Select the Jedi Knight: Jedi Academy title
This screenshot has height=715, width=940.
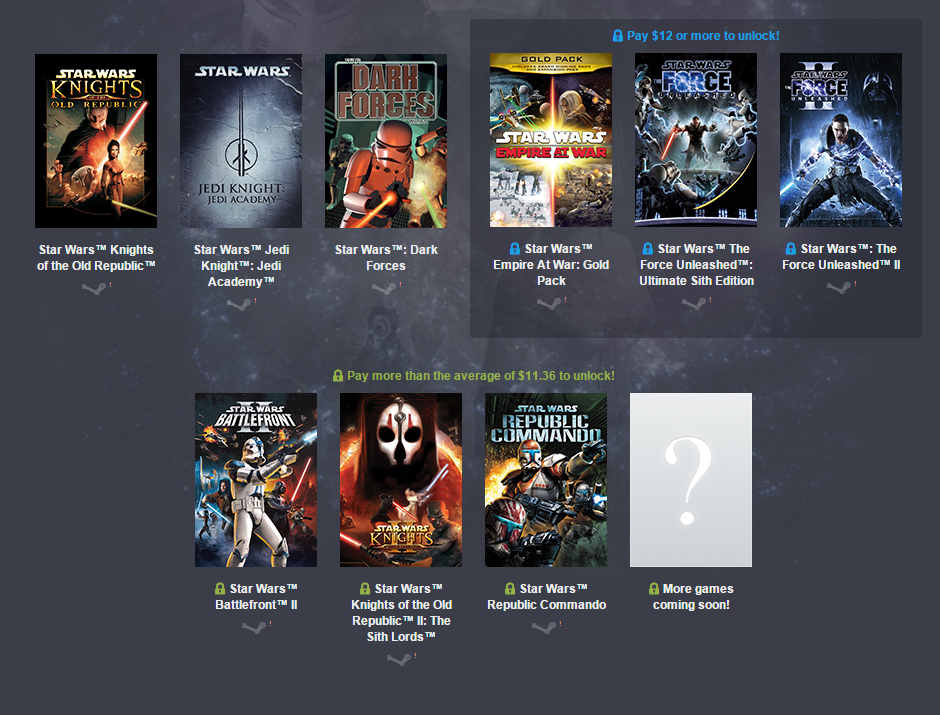(x=241, y=266)
